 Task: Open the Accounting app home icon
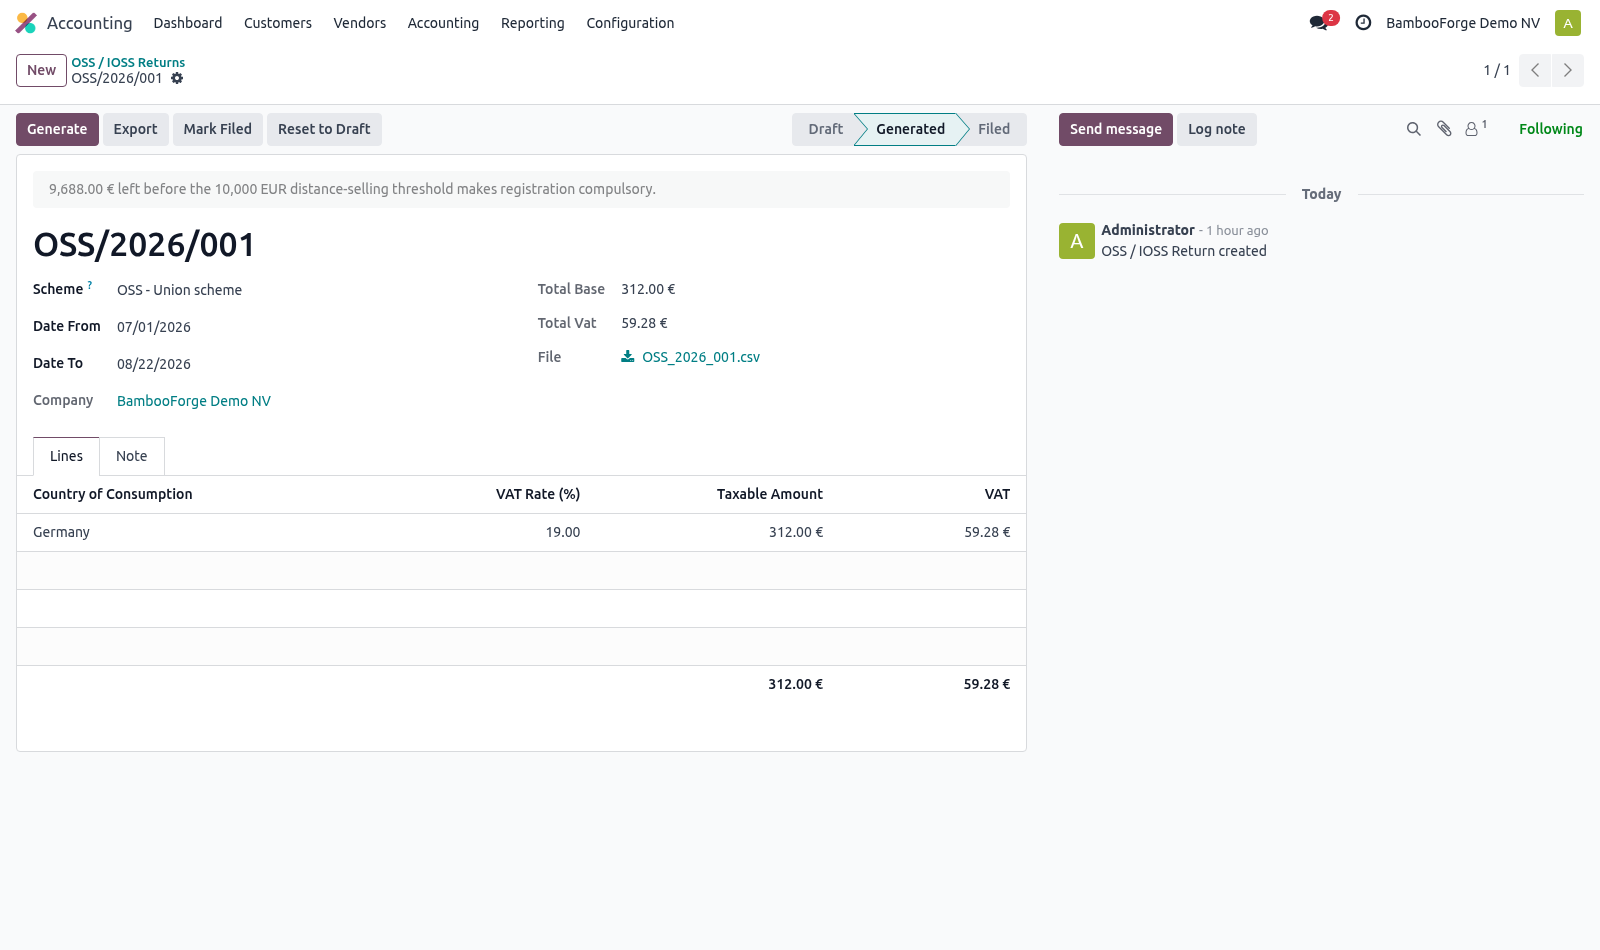pos(26,23)
